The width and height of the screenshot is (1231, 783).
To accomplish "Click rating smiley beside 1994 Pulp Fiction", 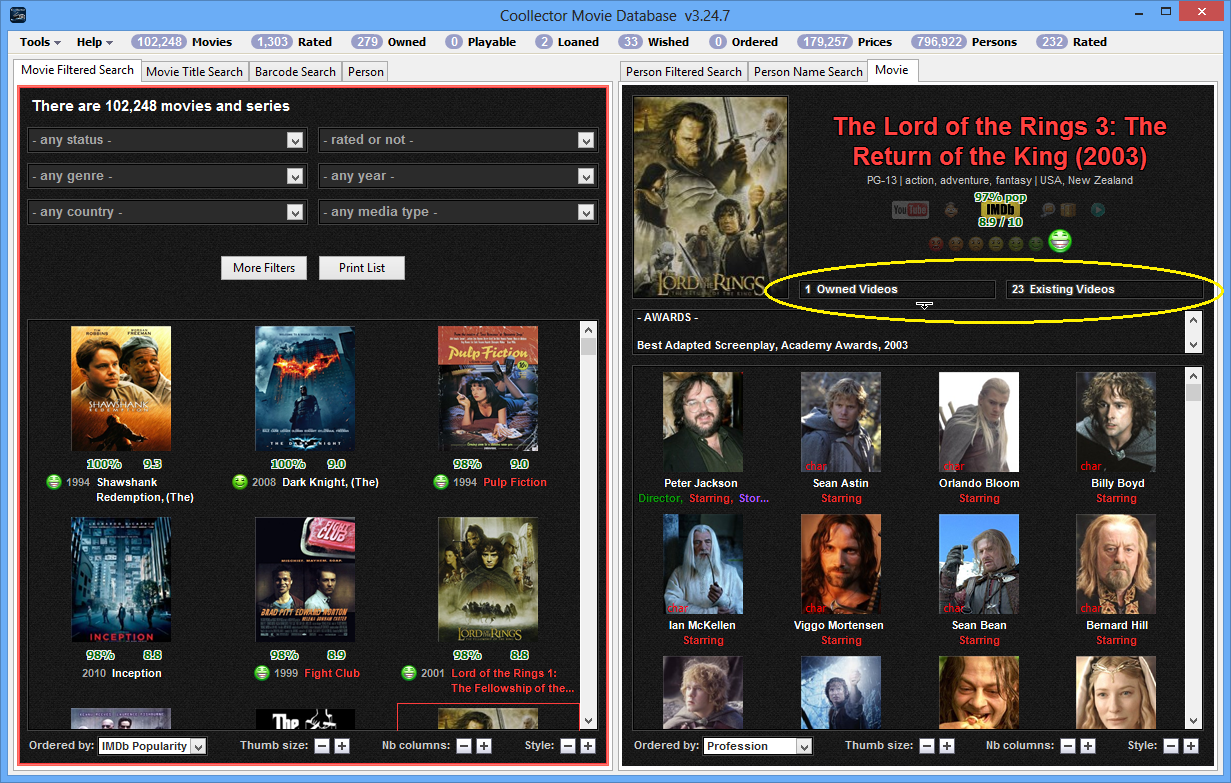I will (441, 482).
